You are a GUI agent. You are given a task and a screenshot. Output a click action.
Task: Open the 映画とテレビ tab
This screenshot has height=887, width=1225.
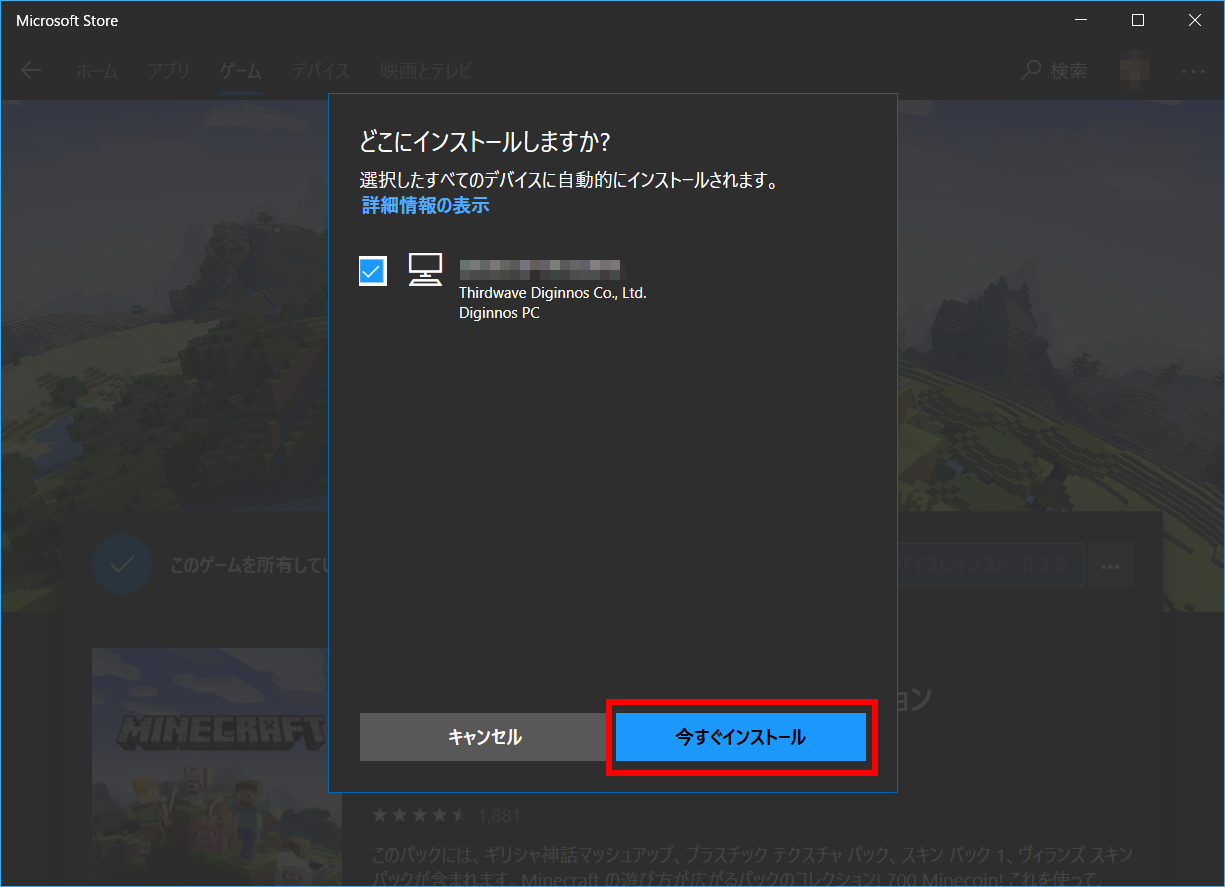coord(426,71)
